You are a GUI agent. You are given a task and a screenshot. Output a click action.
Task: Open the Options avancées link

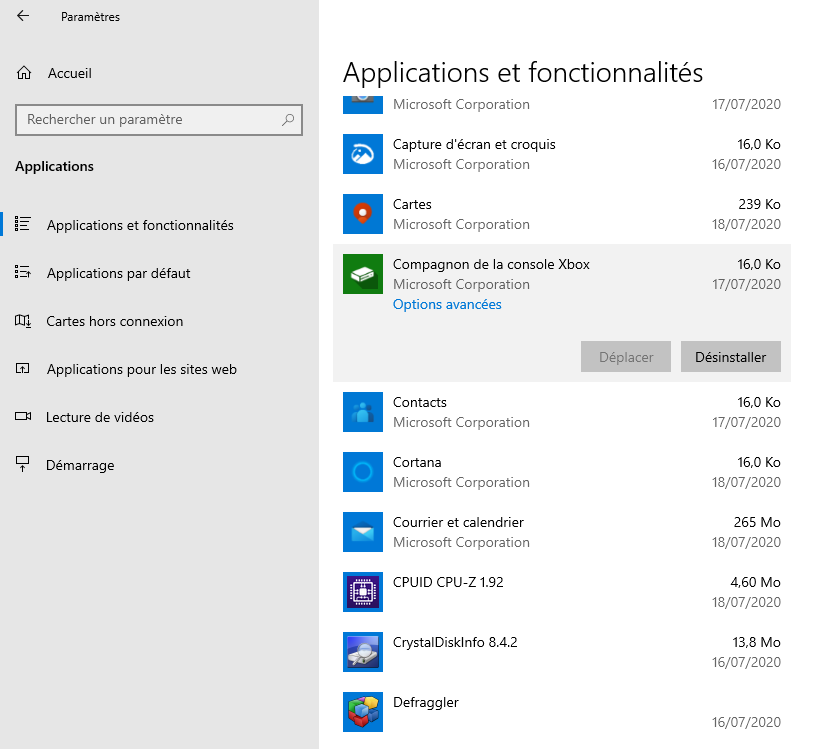(447, 304)
